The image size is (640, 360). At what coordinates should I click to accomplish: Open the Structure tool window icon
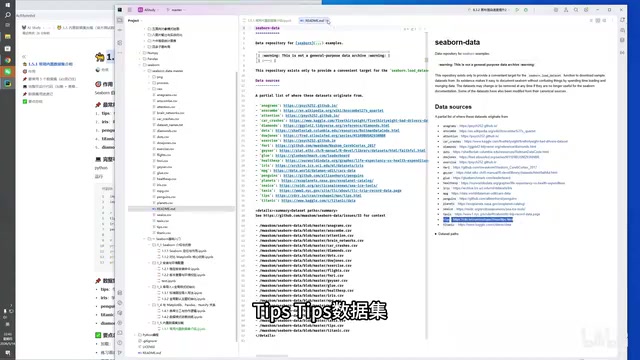120,42
